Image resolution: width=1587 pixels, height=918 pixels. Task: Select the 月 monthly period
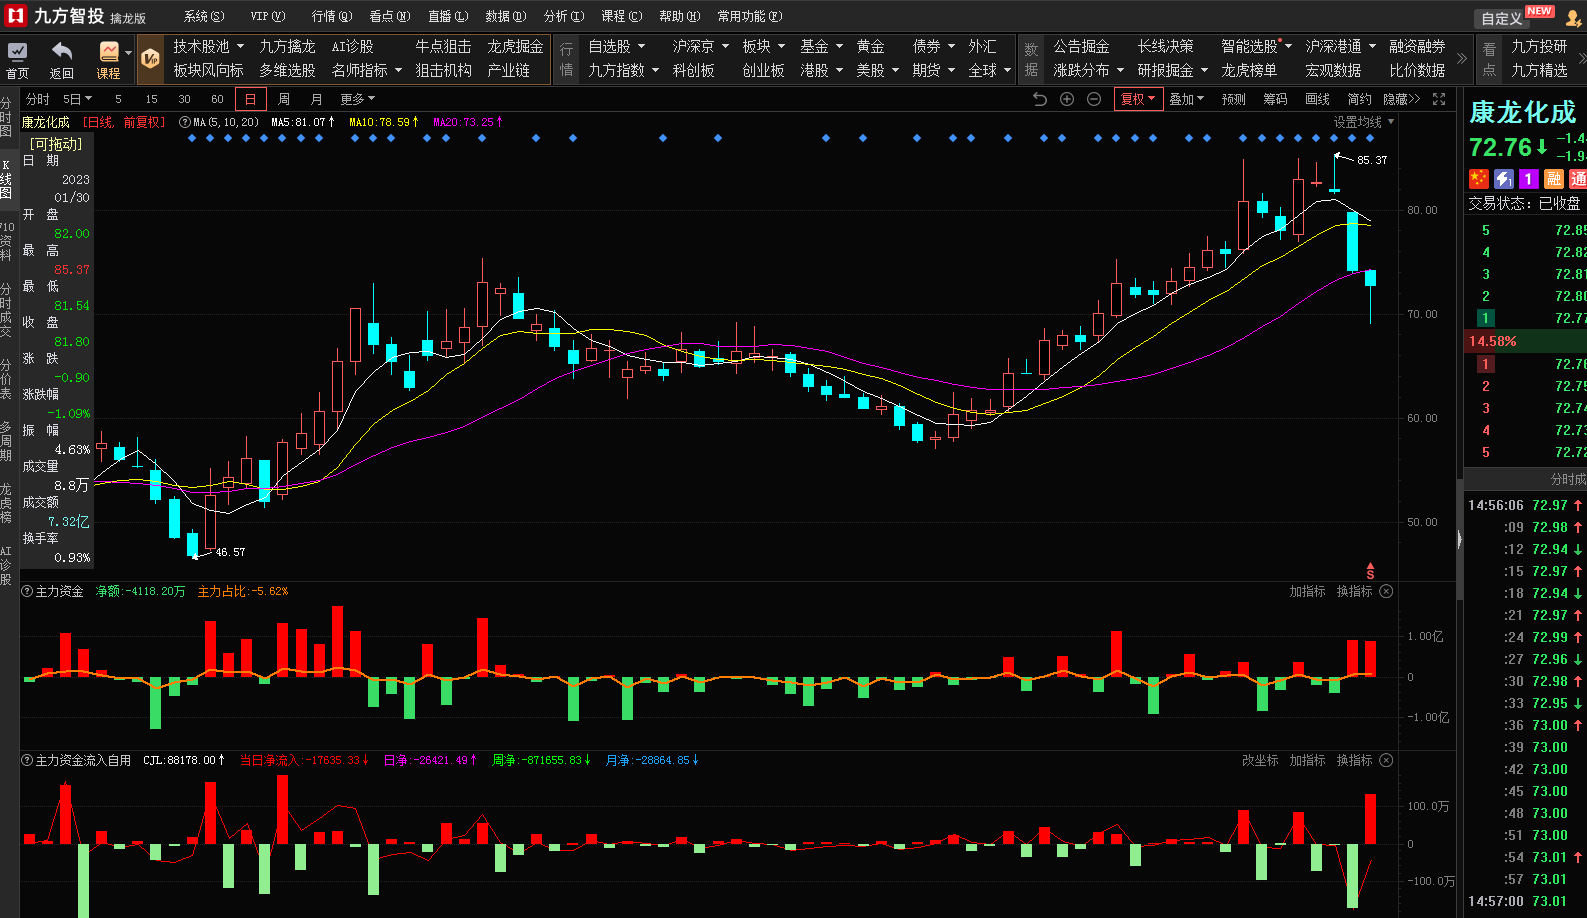click(317, 99)
